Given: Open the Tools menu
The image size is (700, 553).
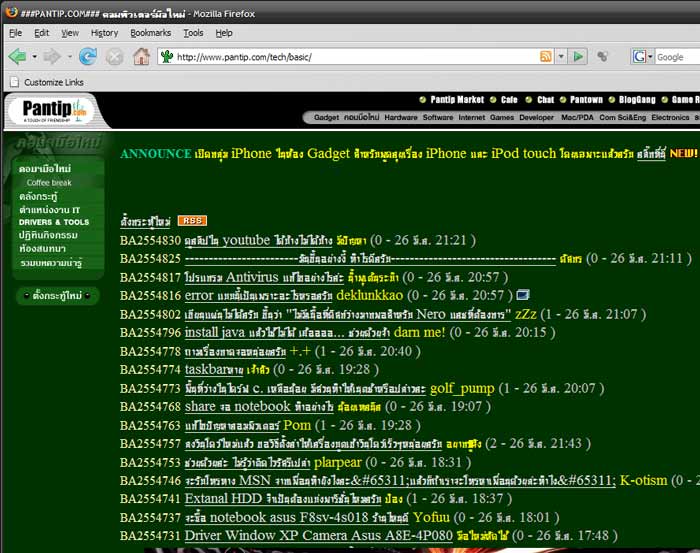Looking at the screenshot, I should tap(193, 33).
